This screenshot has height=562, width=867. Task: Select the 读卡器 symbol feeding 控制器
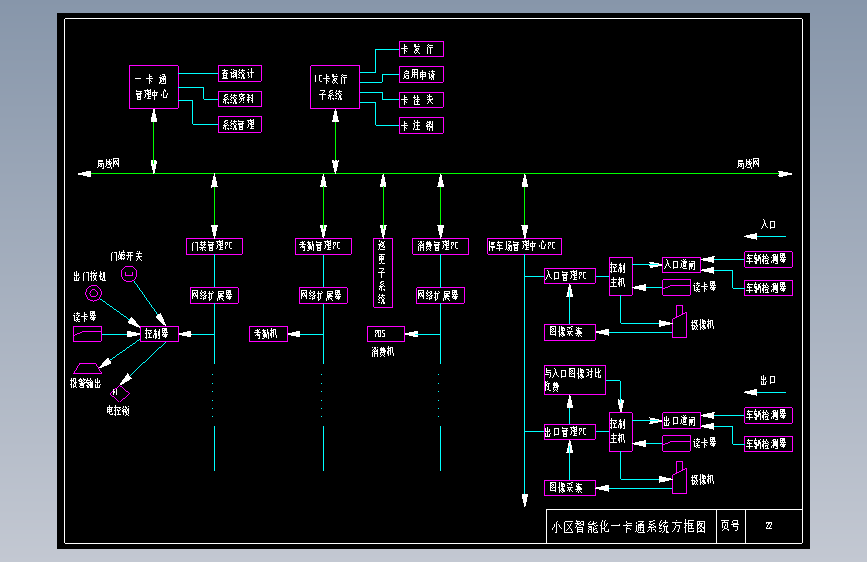pyautogui.click(x=87, y=334)
